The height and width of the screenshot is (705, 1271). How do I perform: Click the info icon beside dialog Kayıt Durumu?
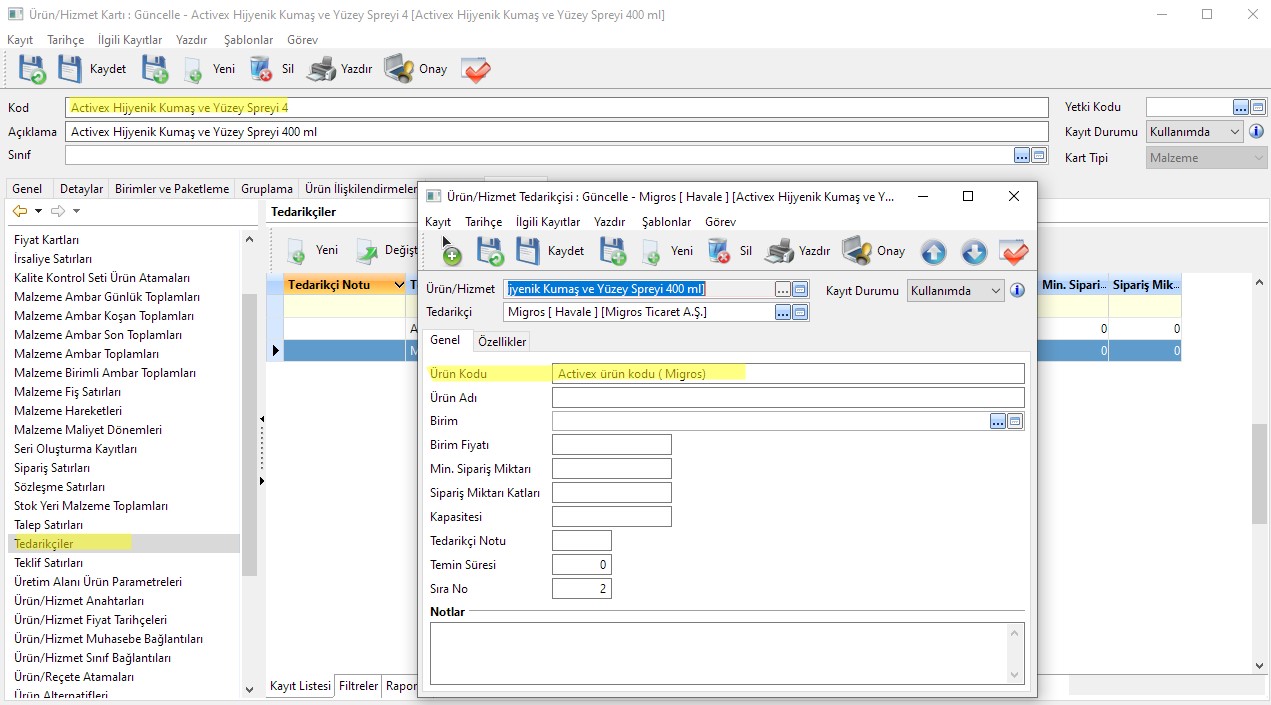click(x=1018, y=291)
